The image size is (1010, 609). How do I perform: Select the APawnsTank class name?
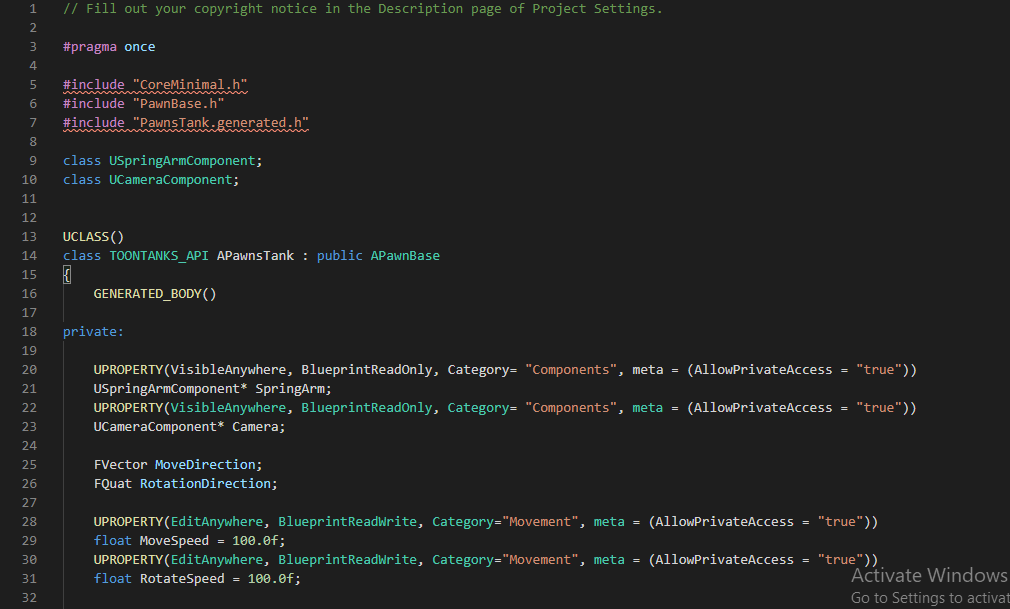coord(255,255)
